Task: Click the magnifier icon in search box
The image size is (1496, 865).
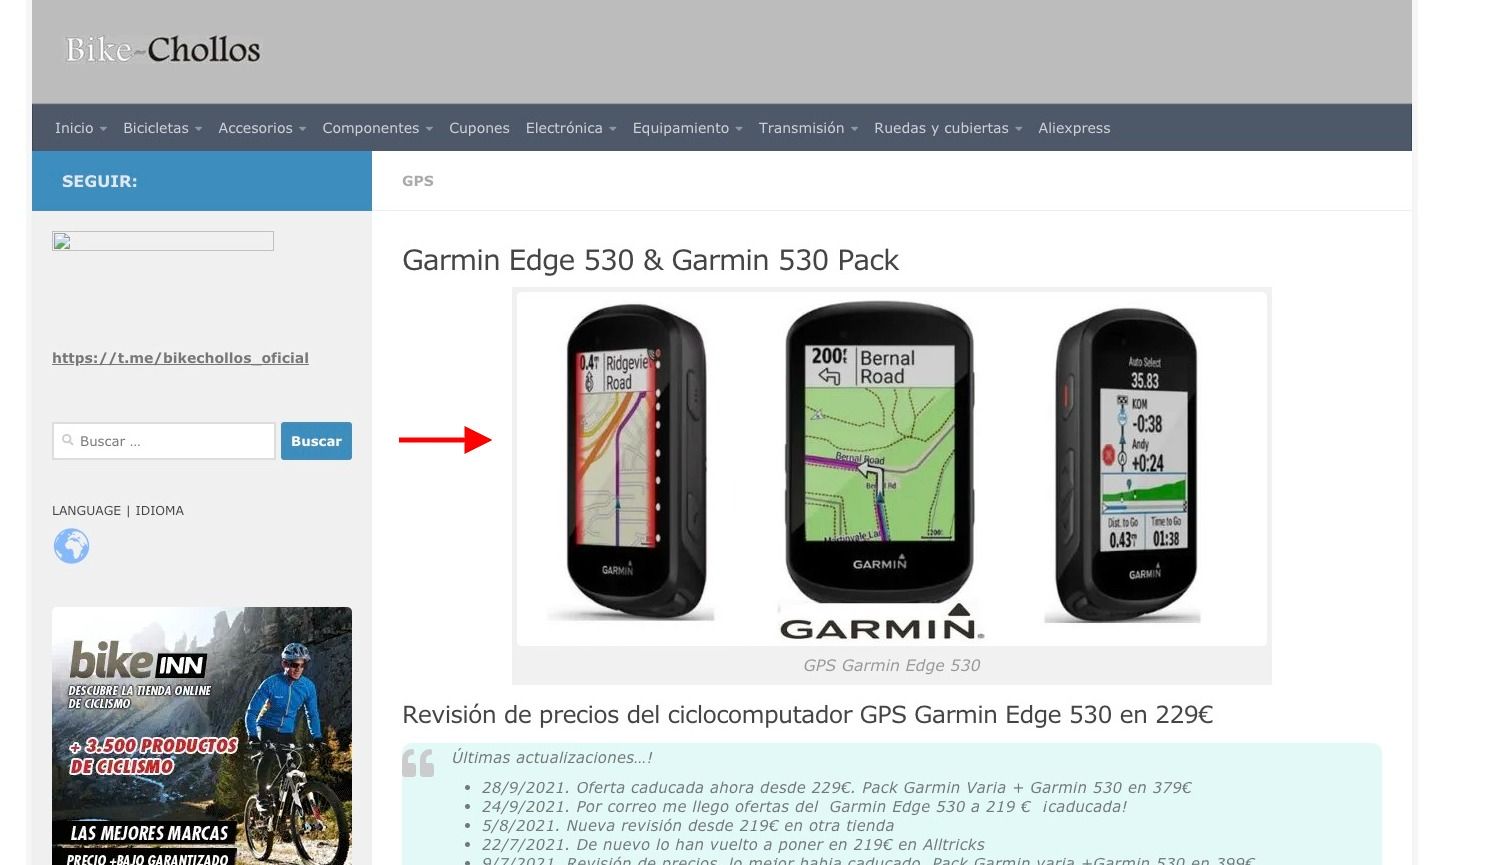Action: coord(68,440)
